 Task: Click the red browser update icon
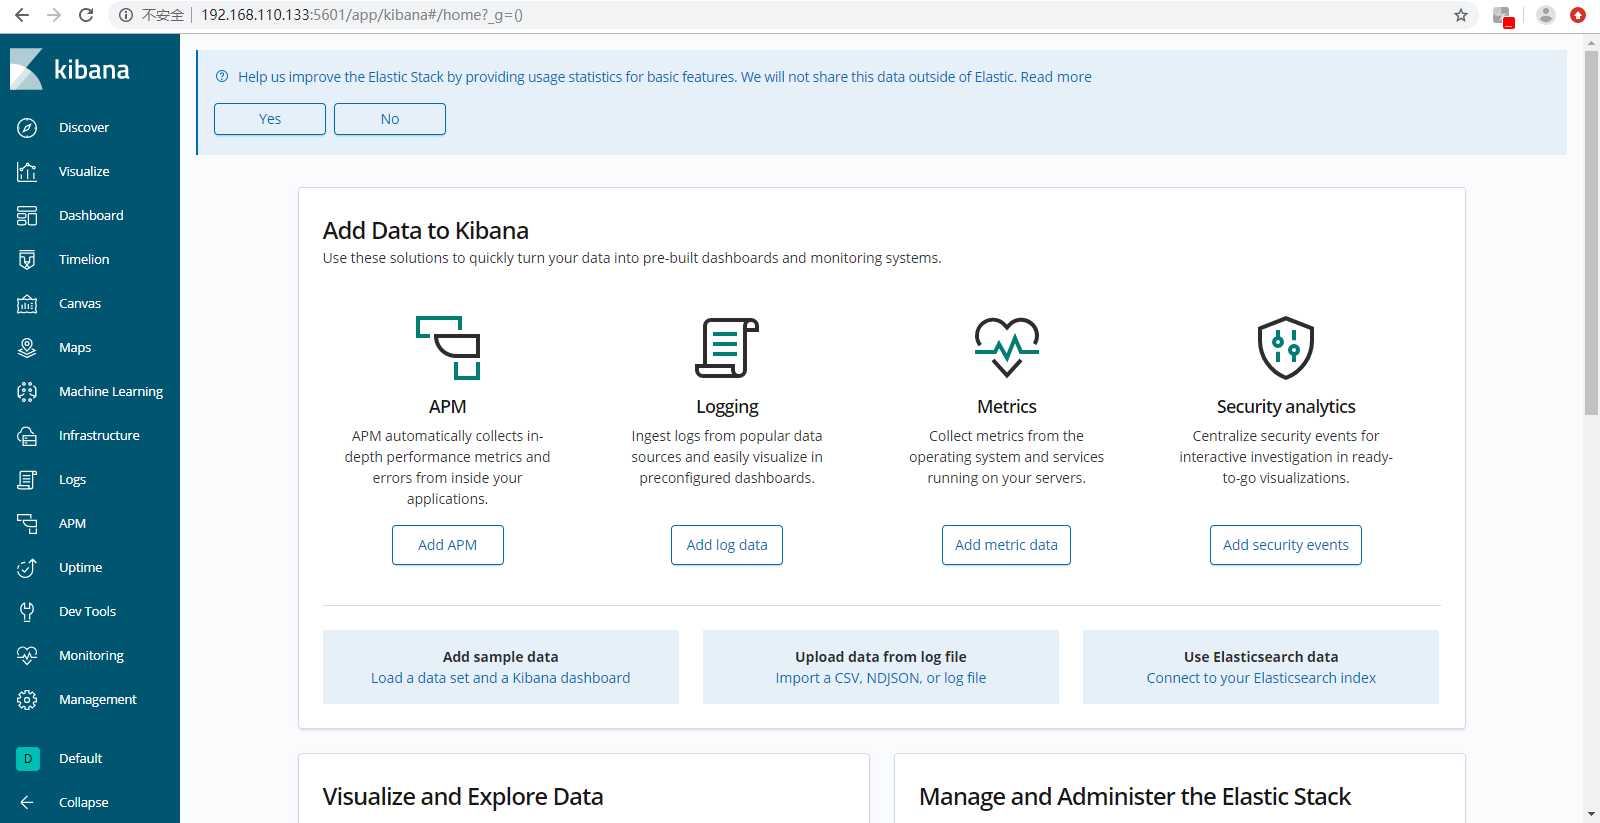click(1578, 15)
